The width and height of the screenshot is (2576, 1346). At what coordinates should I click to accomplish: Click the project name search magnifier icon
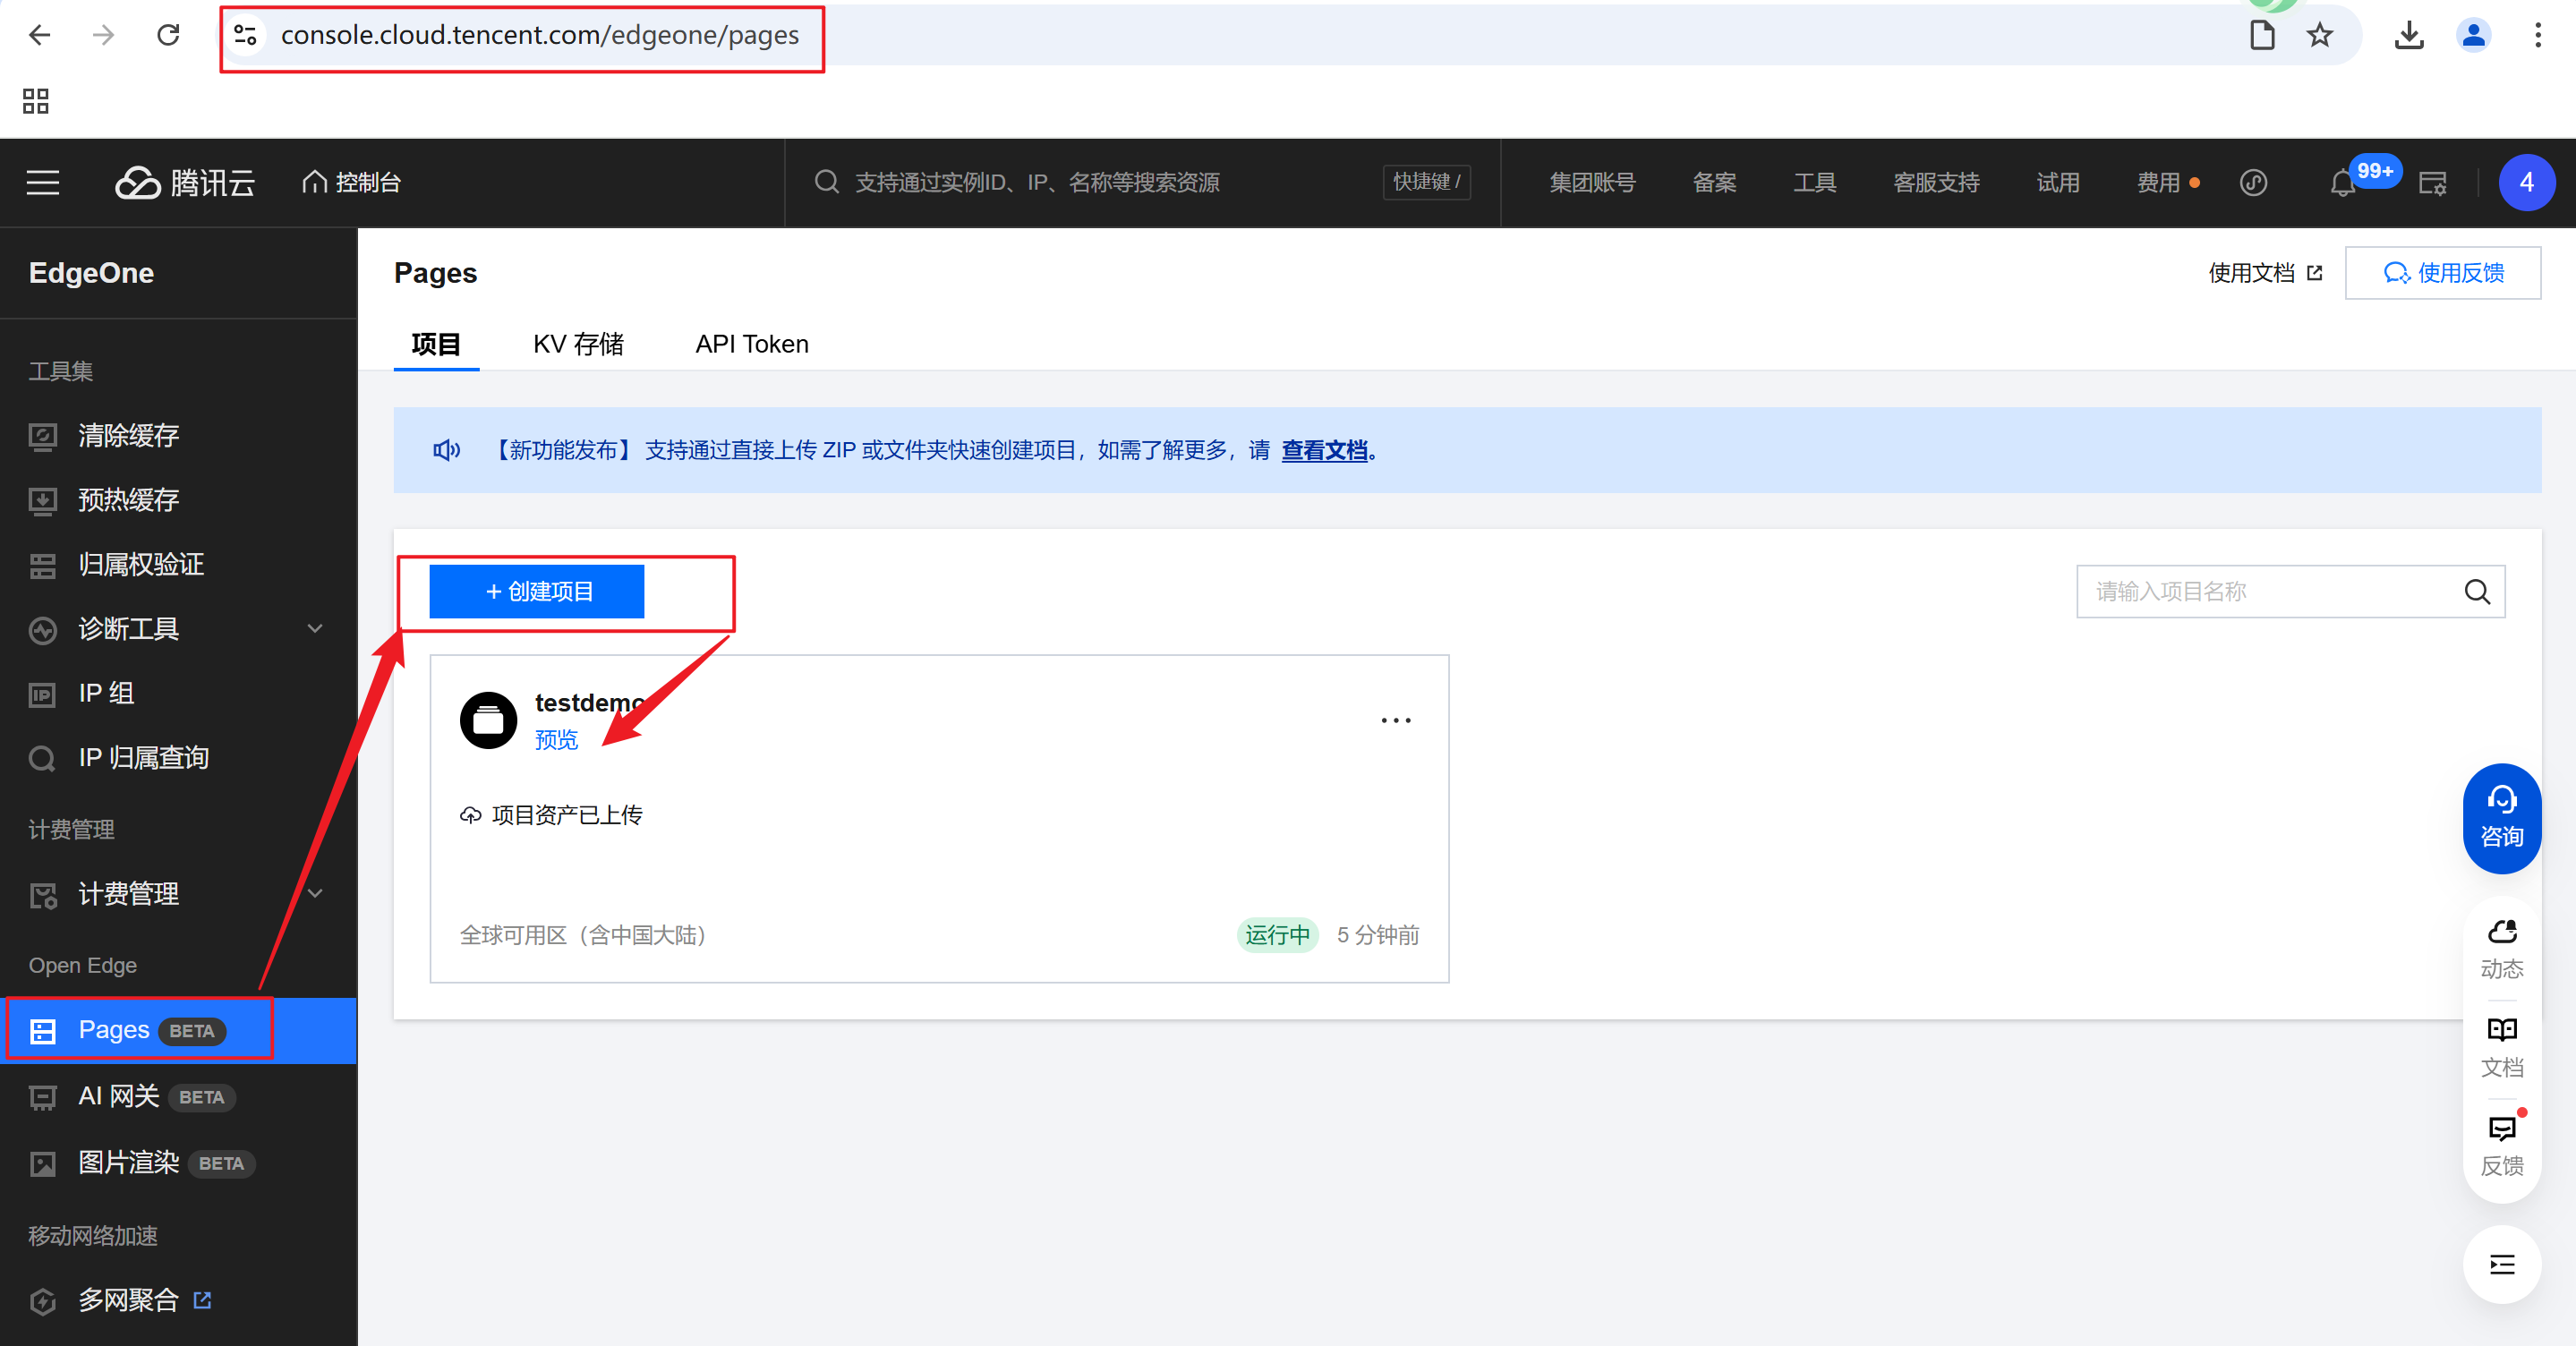2476,592
